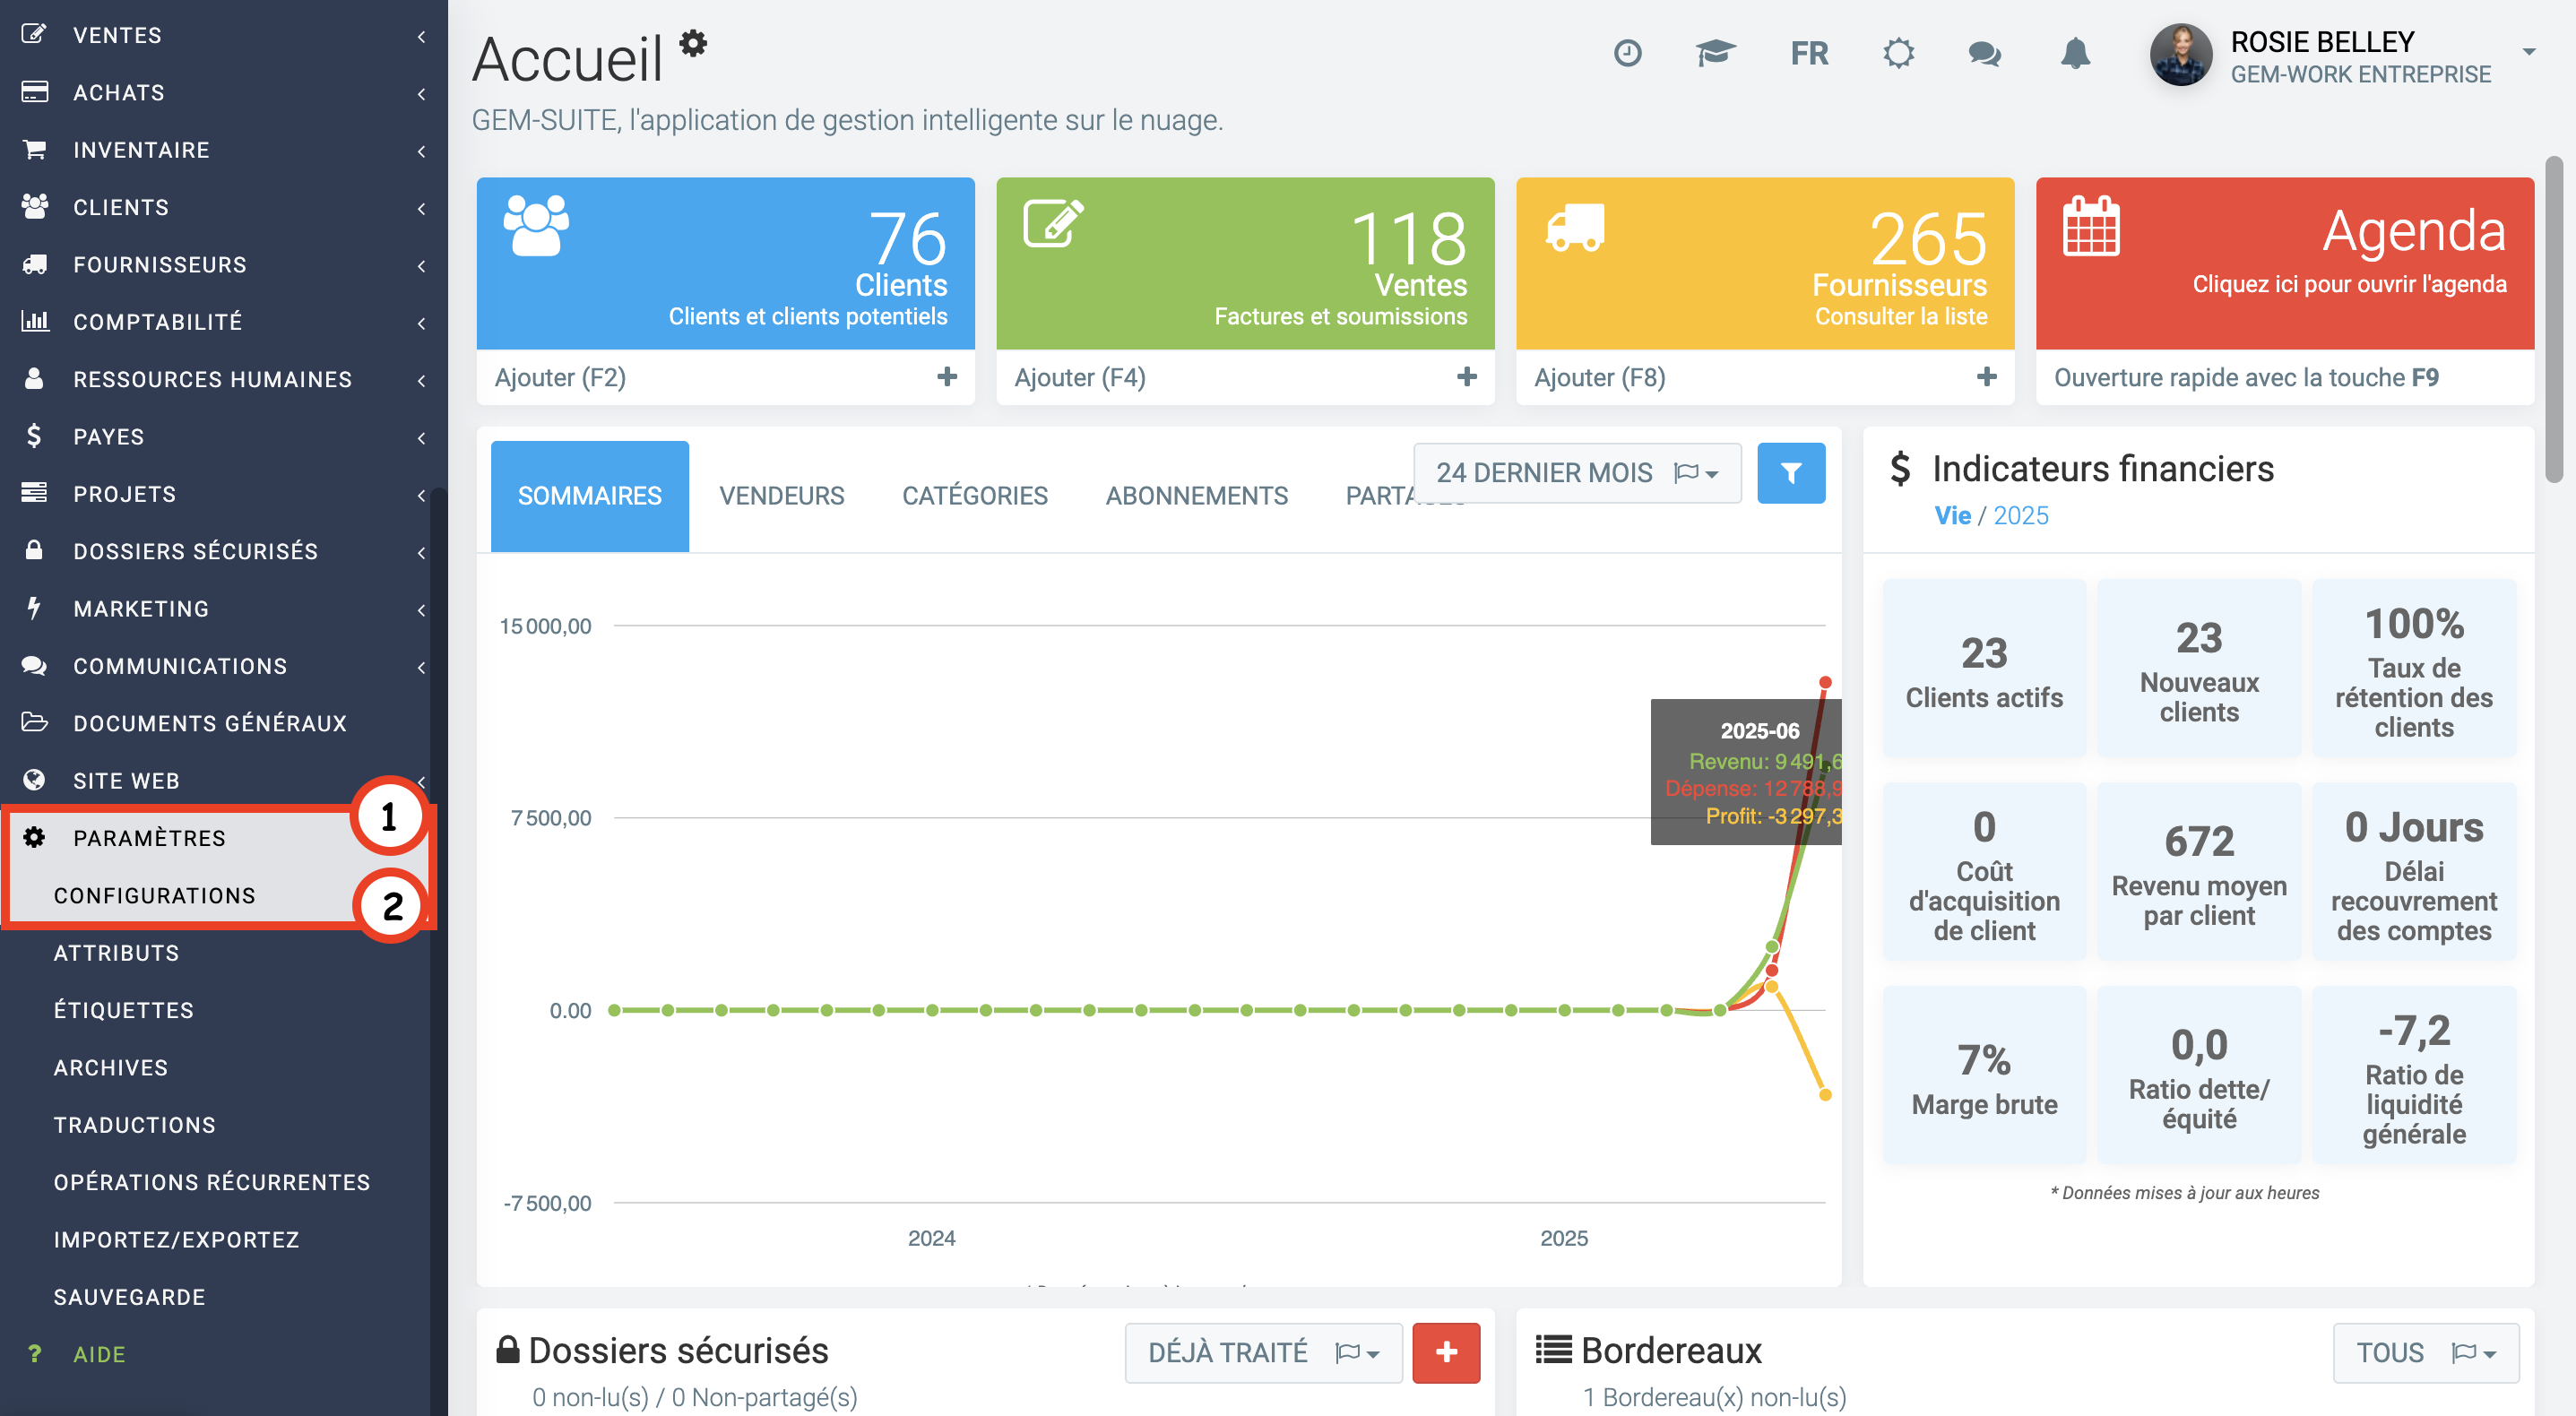The width and height of the screenshot is (2576, 1416).
Task: Open the red Agenda tile
Action: (2284, 263)
